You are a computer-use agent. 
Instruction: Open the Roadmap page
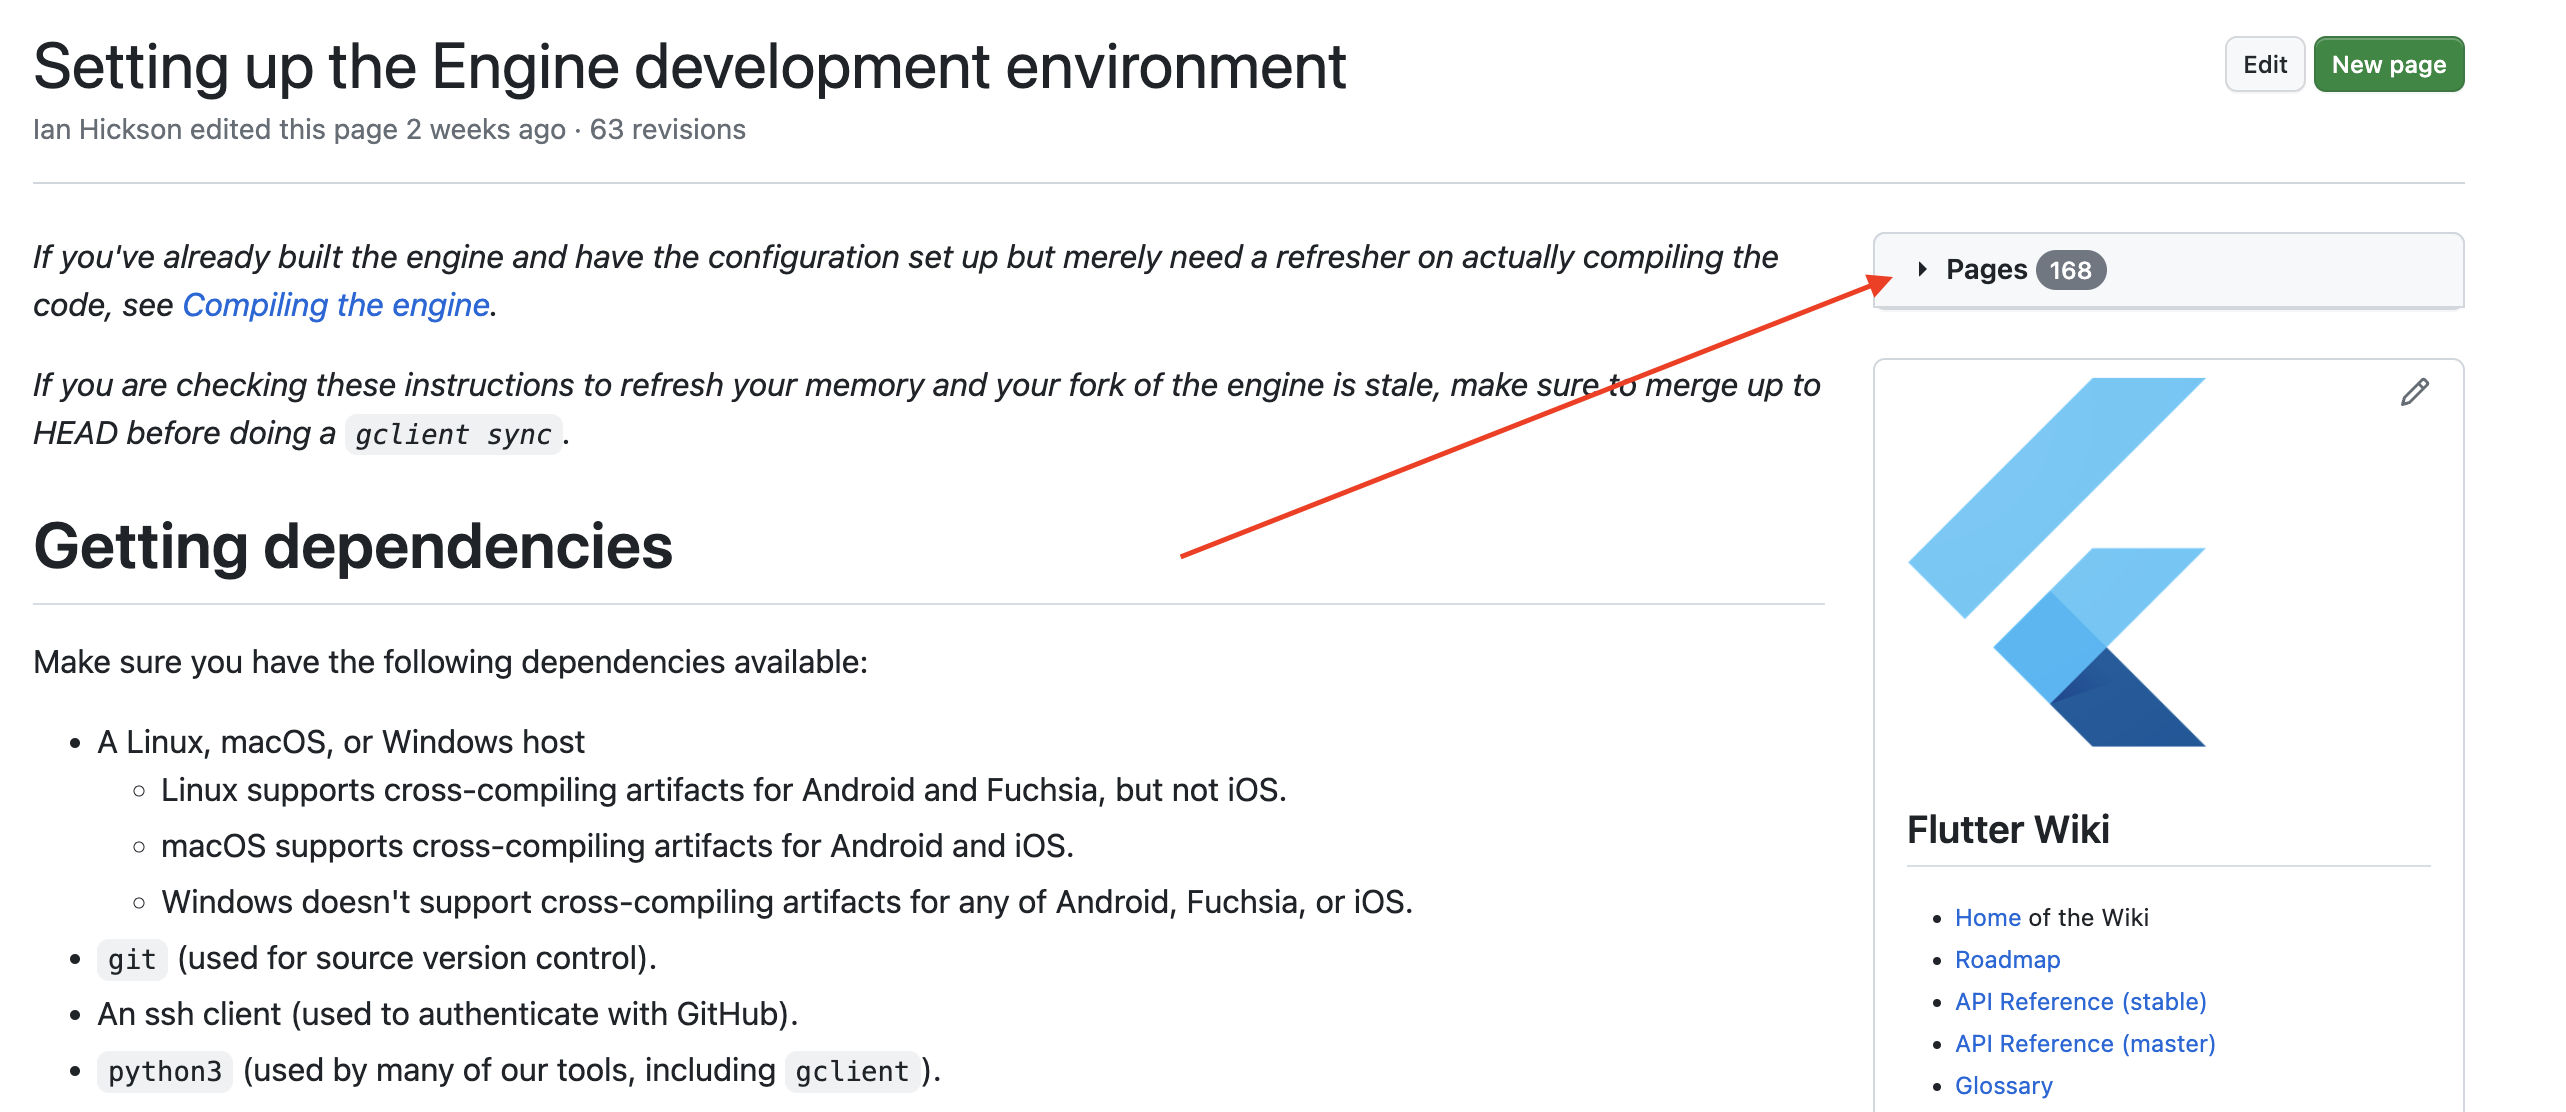2006,960
